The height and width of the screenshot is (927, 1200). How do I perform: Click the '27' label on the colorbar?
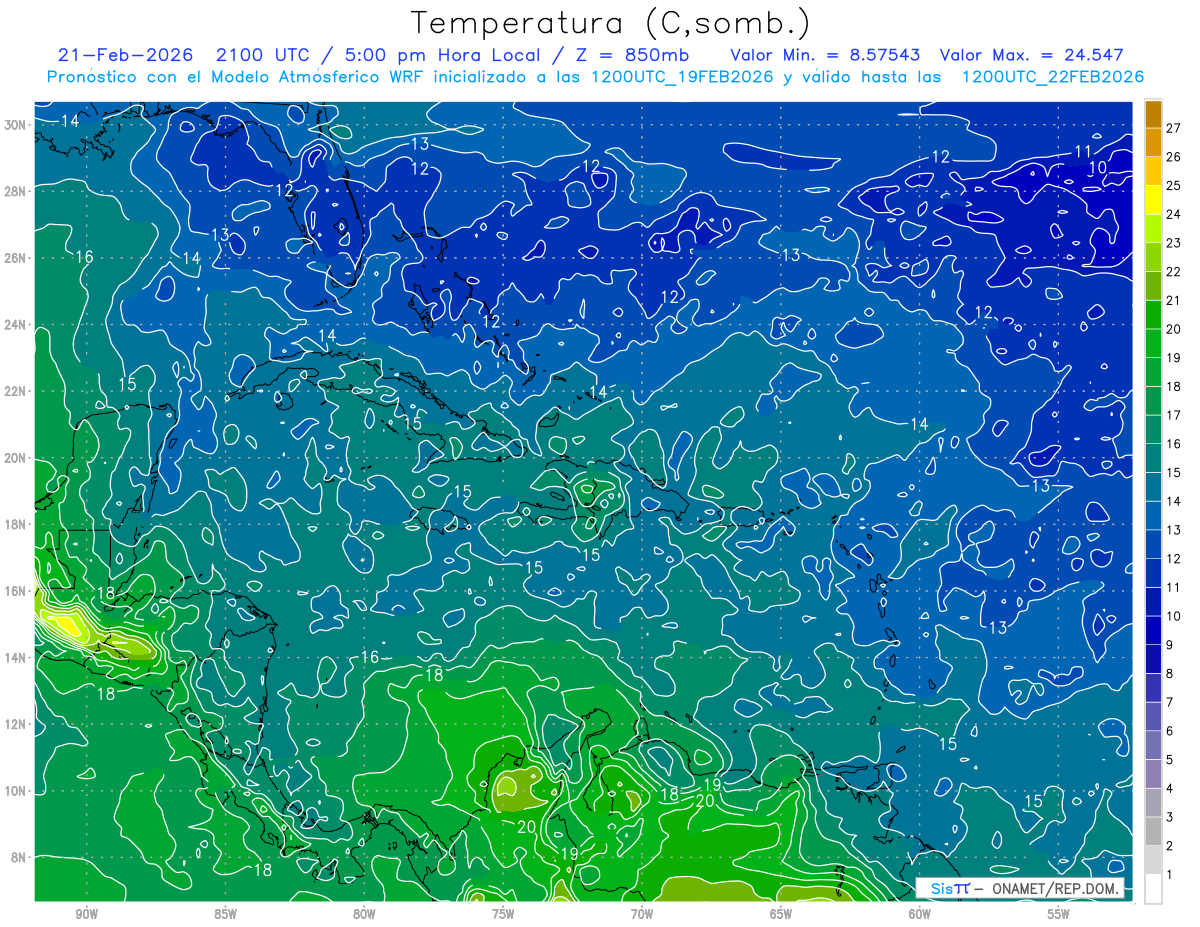(x=1174, y=128)
